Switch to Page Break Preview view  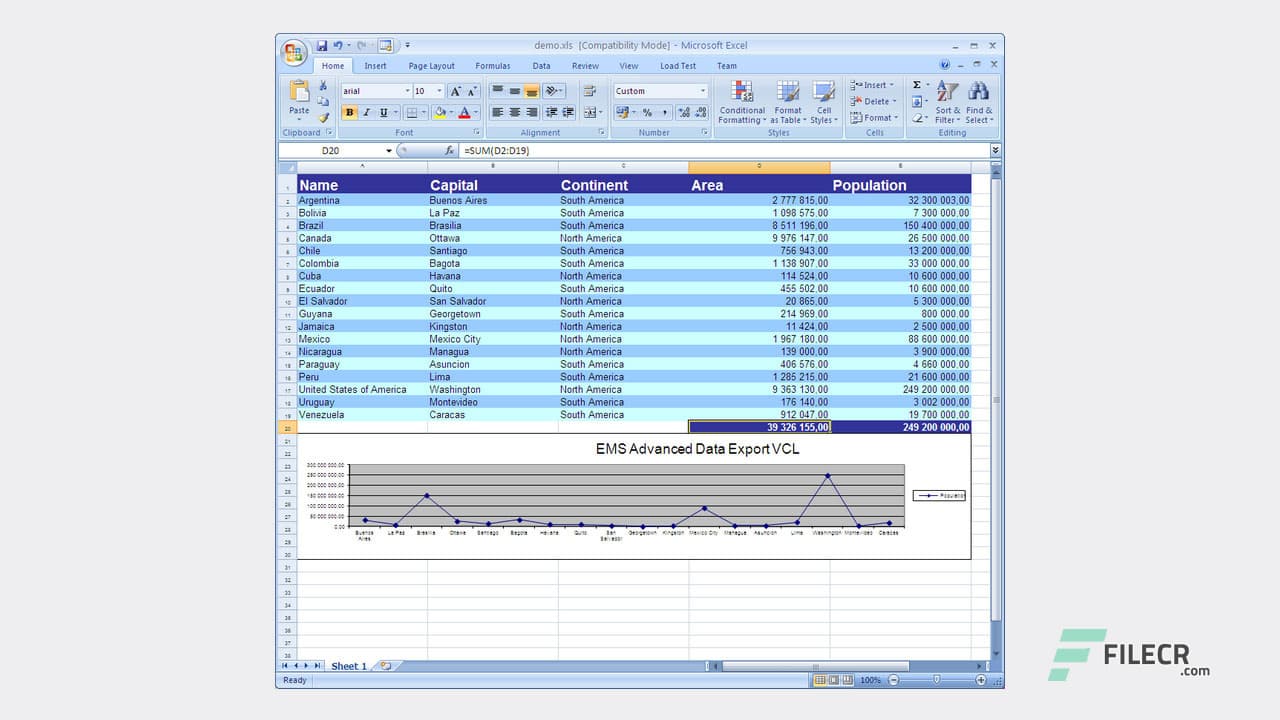coord(846,680)
